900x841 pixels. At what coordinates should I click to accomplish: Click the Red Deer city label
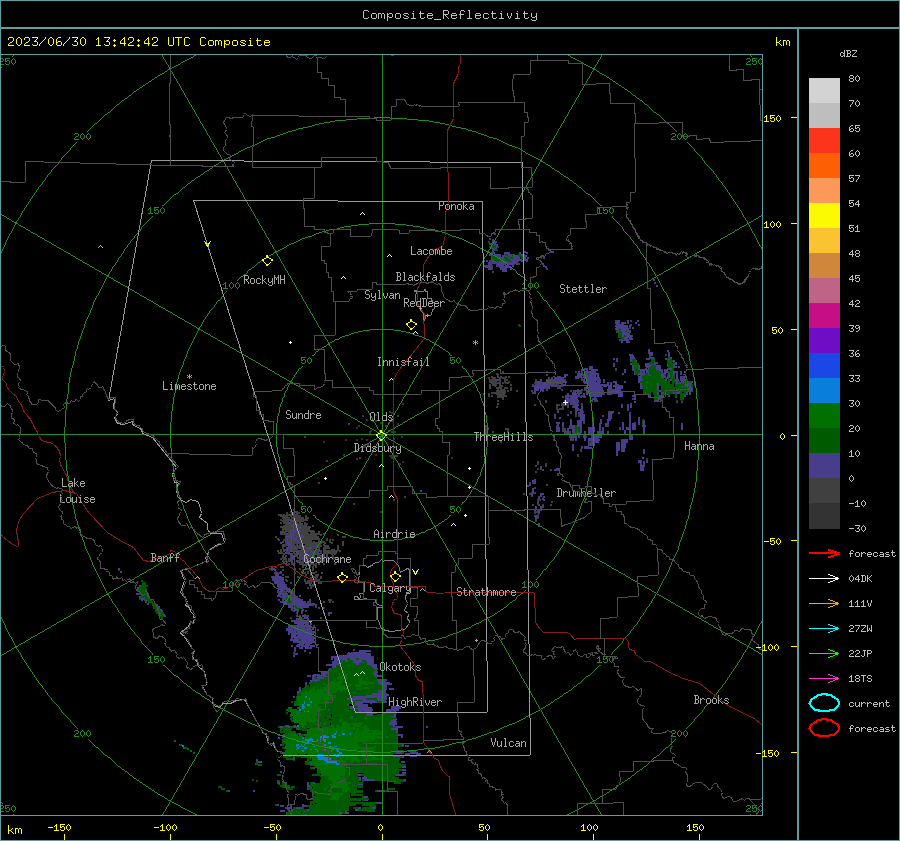424,303
